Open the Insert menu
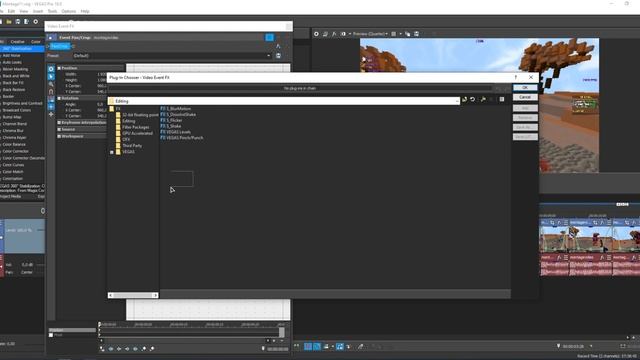The height and width of the screenshot is (360, 640). click(x=38, y=11)
